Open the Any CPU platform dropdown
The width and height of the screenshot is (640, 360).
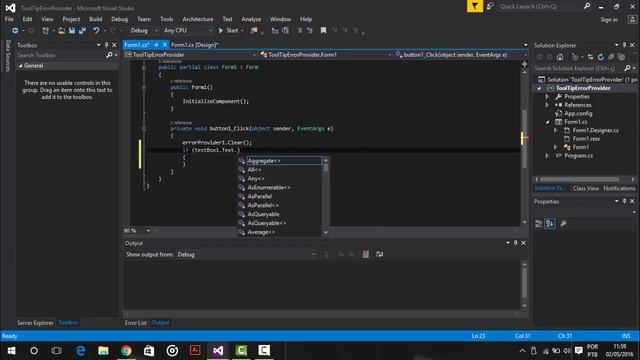point(188,31)
